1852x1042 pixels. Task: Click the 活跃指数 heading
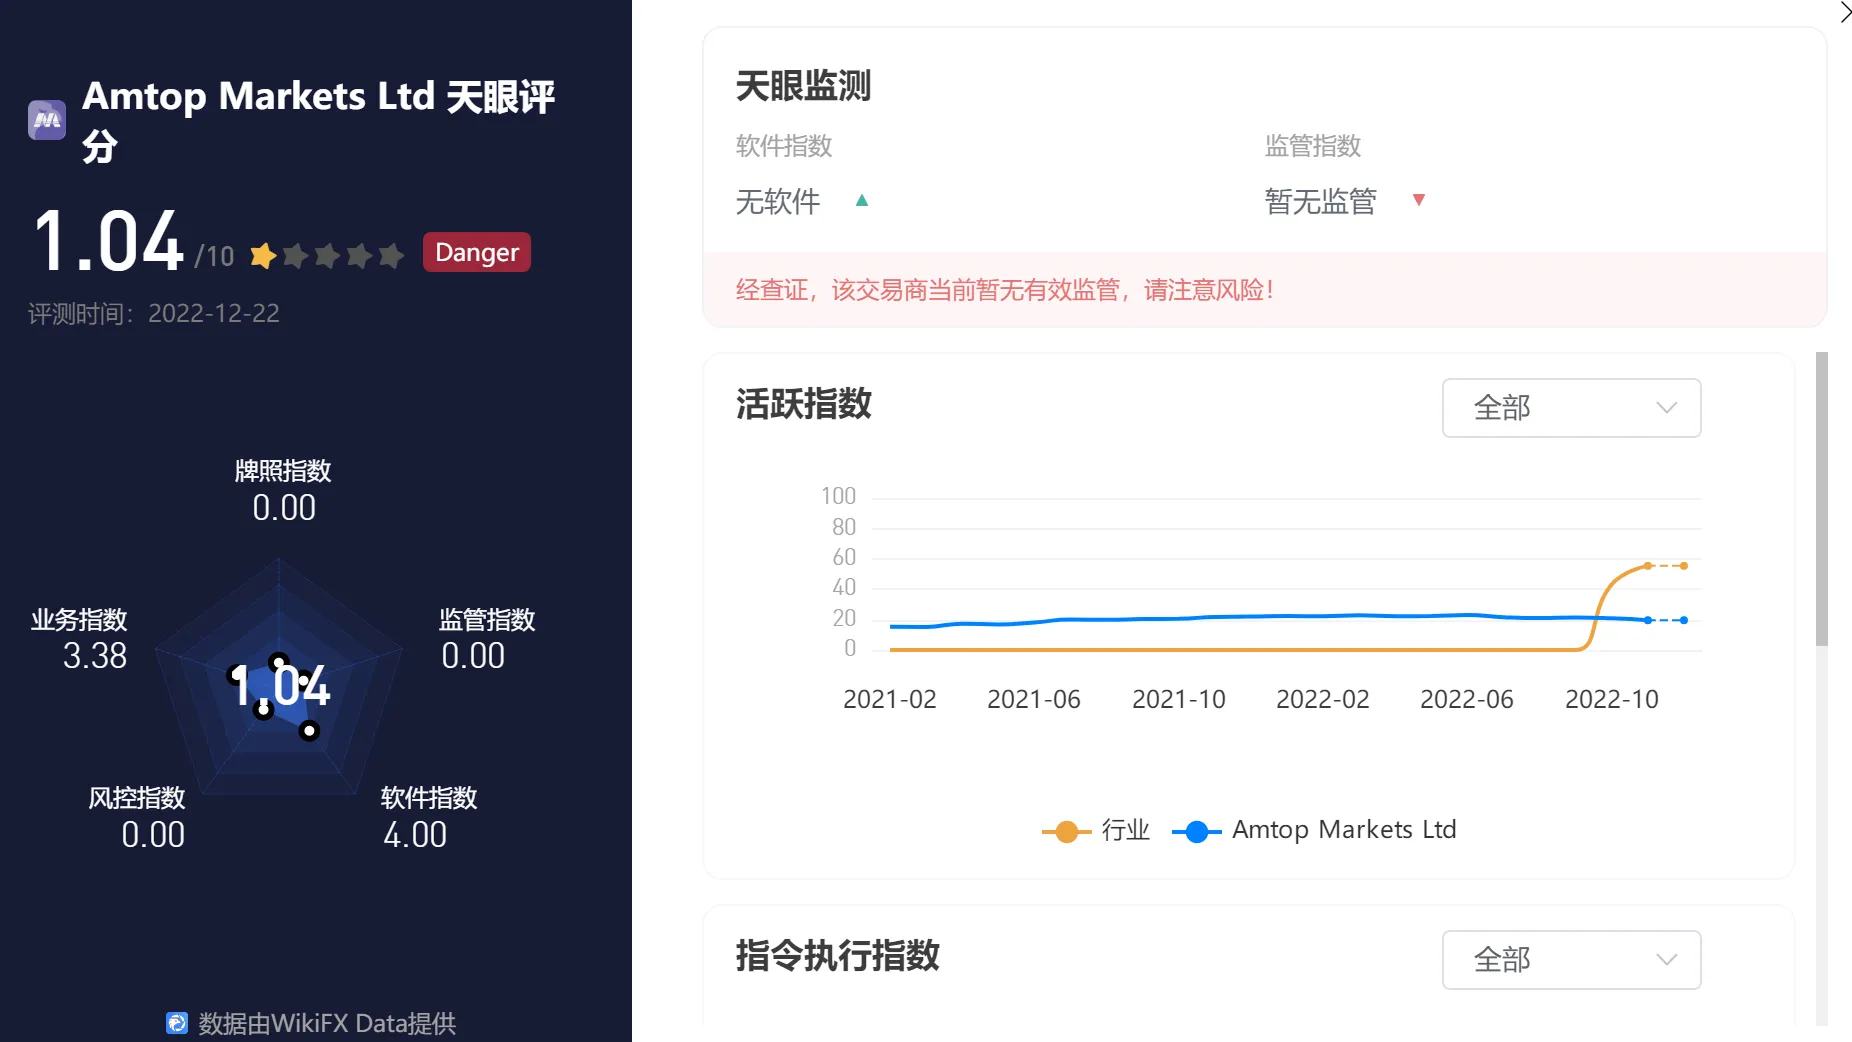[x=803, y=404]
